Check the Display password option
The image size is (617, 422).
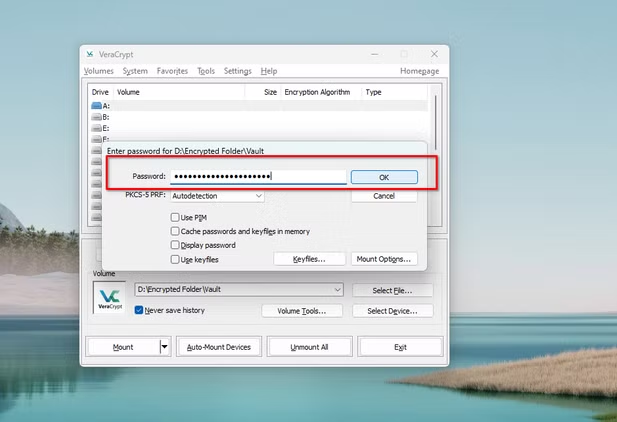pos(175,245)
